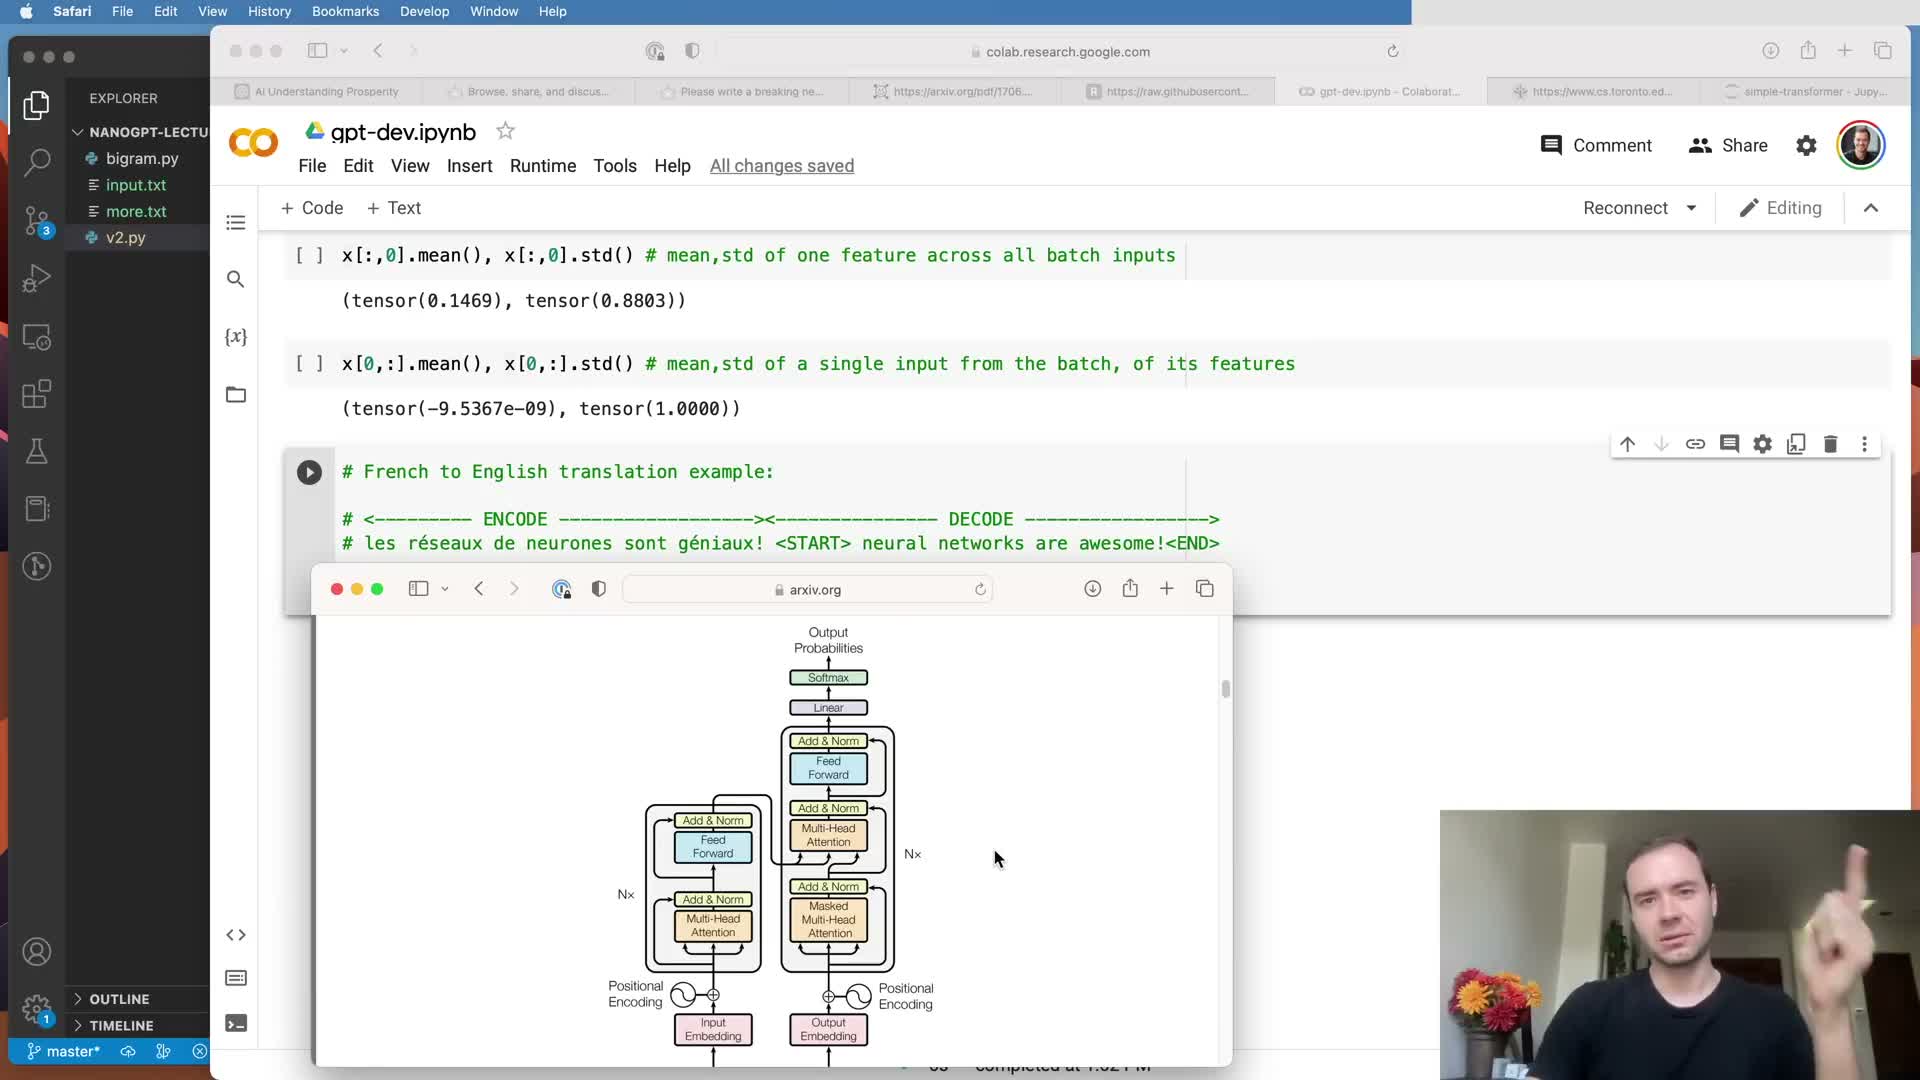Delete the selected cell with trash icon
The width and height of the screenshot is (1920, 1080).
[1830, 444]
